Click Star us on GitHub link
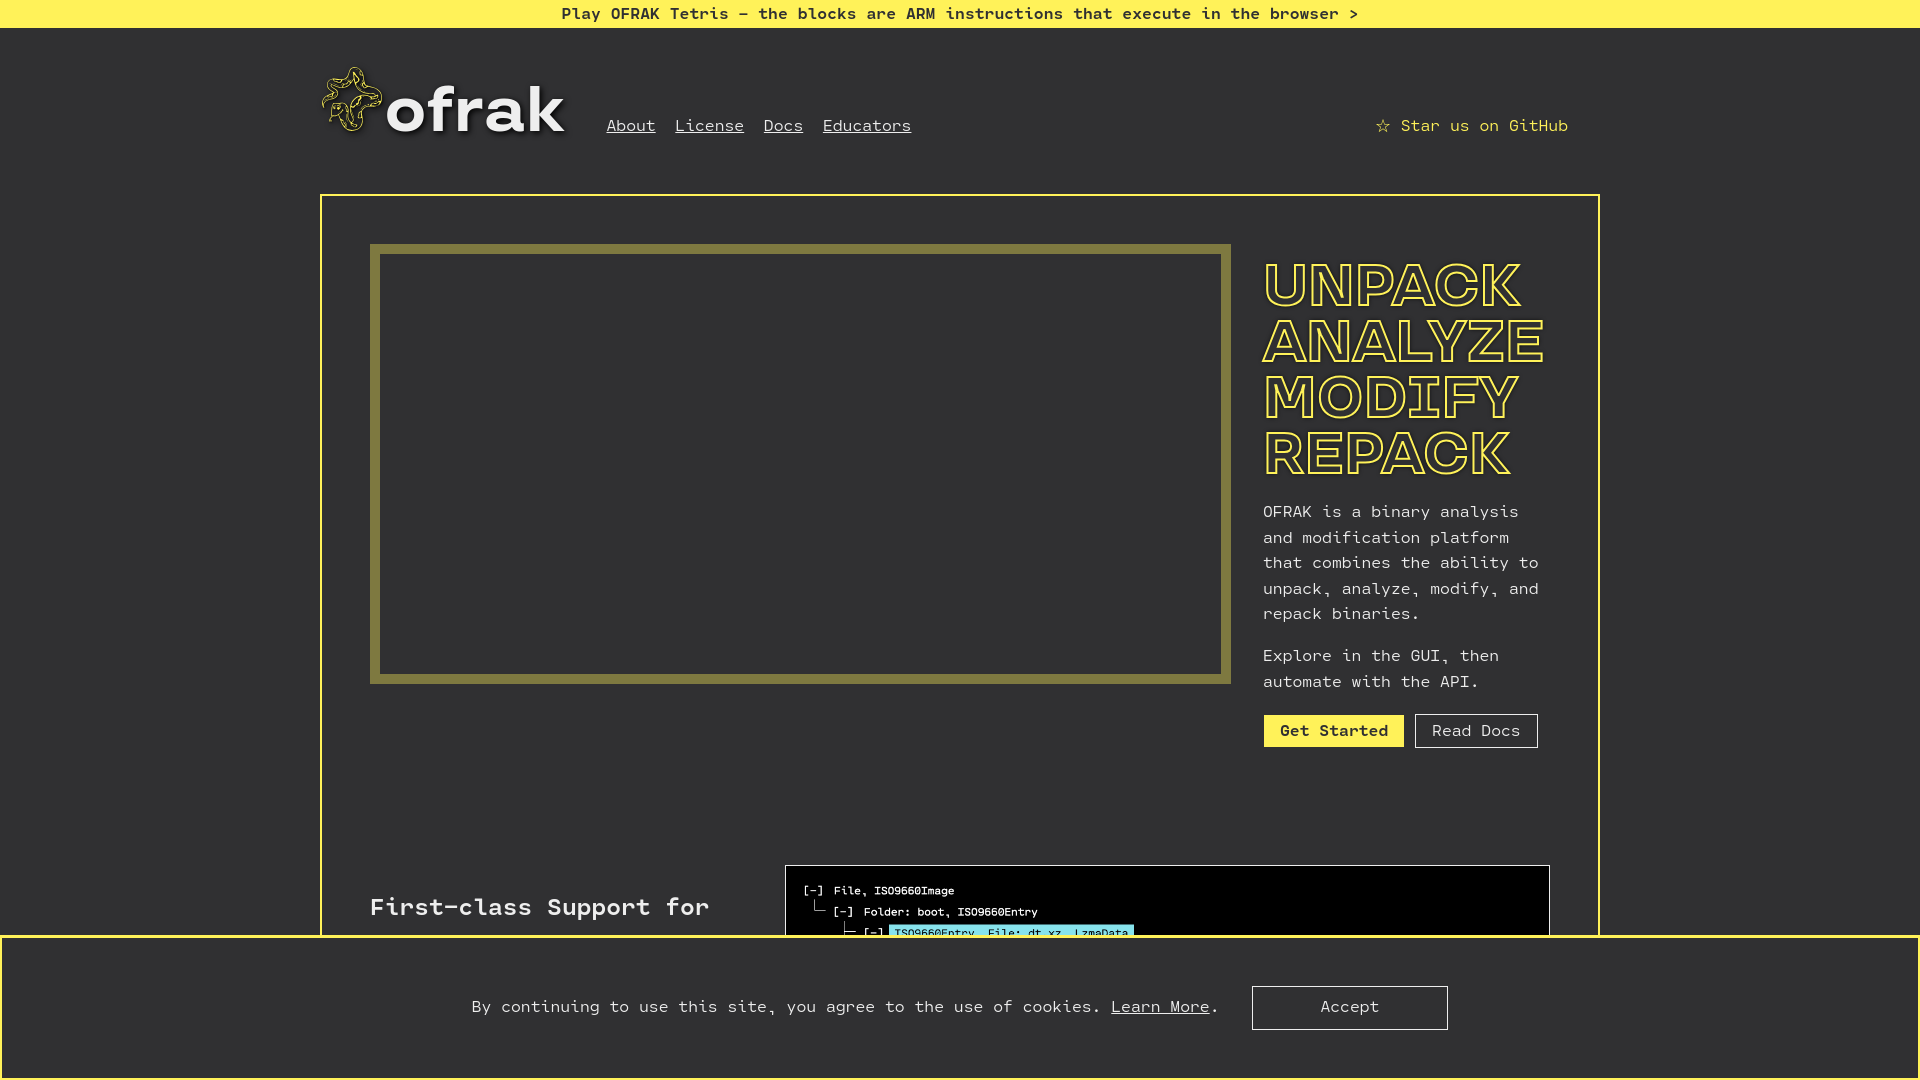The width and height of the screenshot is (1920, 1080). coord(1472,126)
